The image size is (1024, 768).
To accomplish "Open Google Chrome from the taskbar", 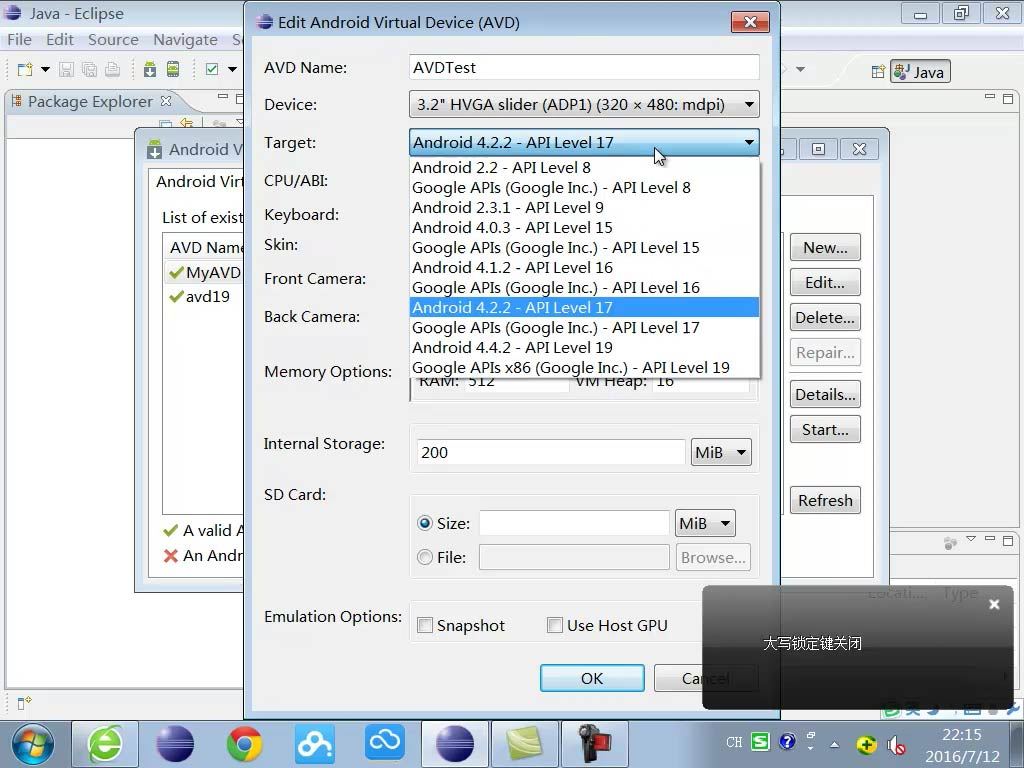I will [244, 744].
